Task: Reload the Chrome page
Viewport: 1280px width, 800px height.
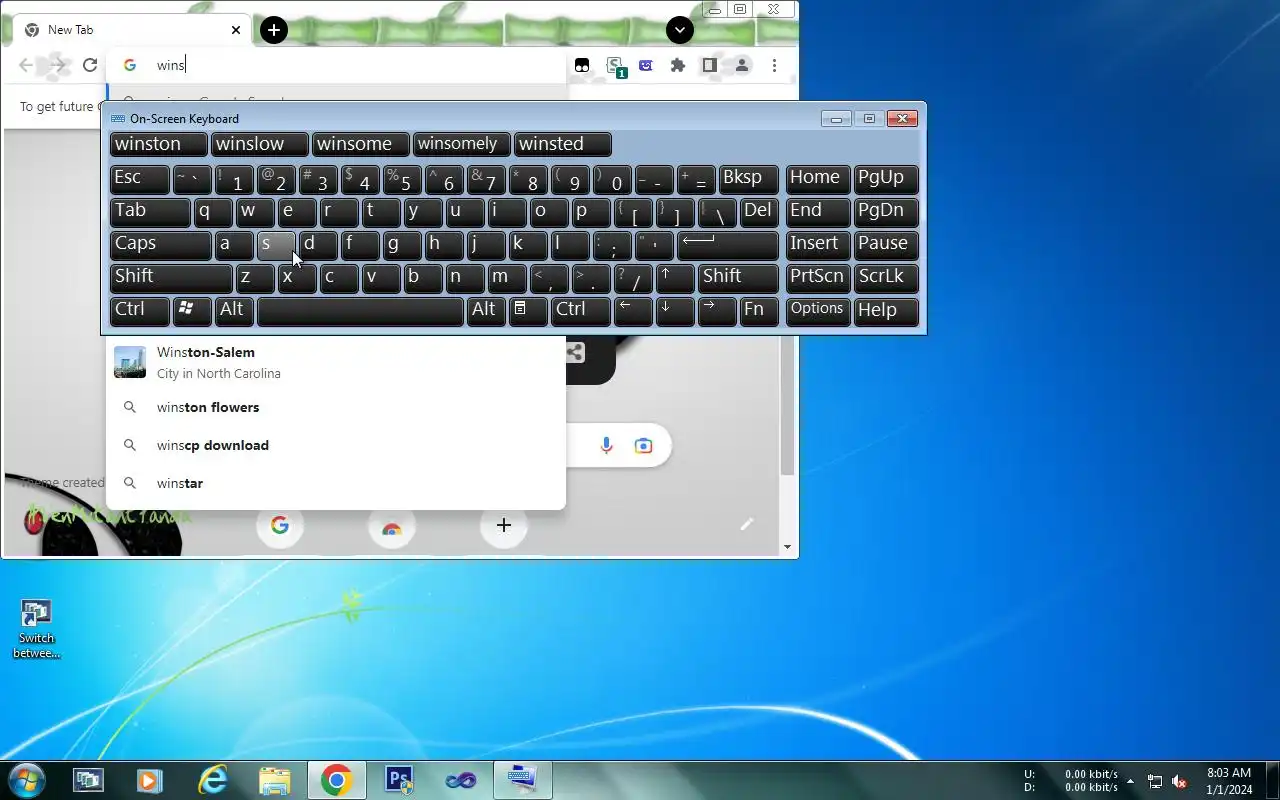Action: 90,65
